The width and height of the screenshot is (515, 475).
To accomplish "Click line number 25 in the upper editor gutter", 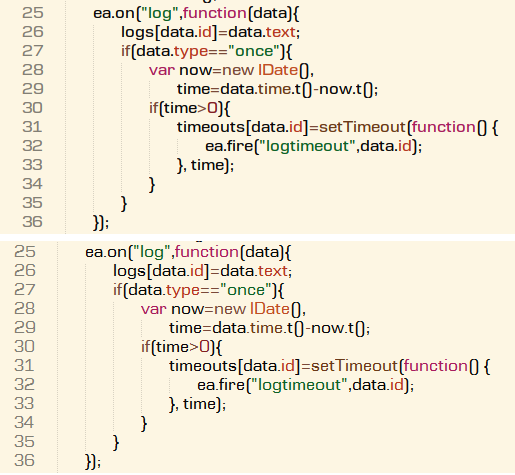I will coord(33,13).
